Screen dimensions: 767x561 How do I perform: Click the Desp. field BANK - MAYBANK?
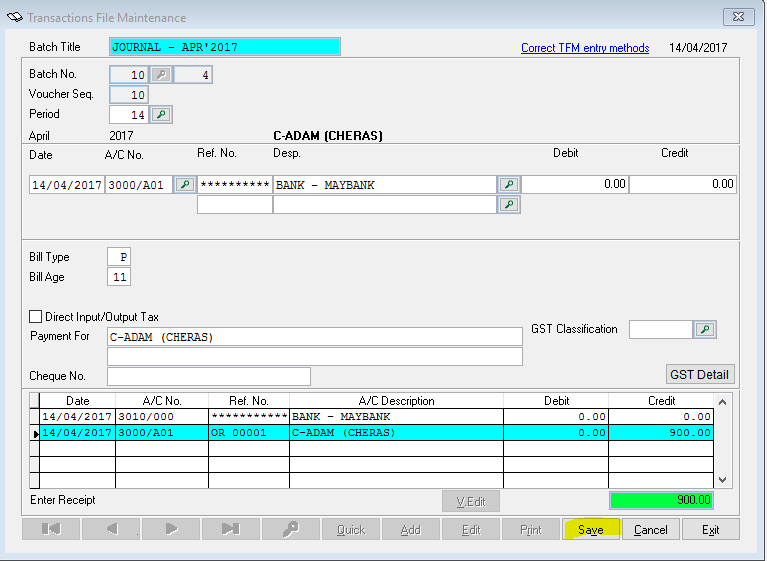[385, 185]
